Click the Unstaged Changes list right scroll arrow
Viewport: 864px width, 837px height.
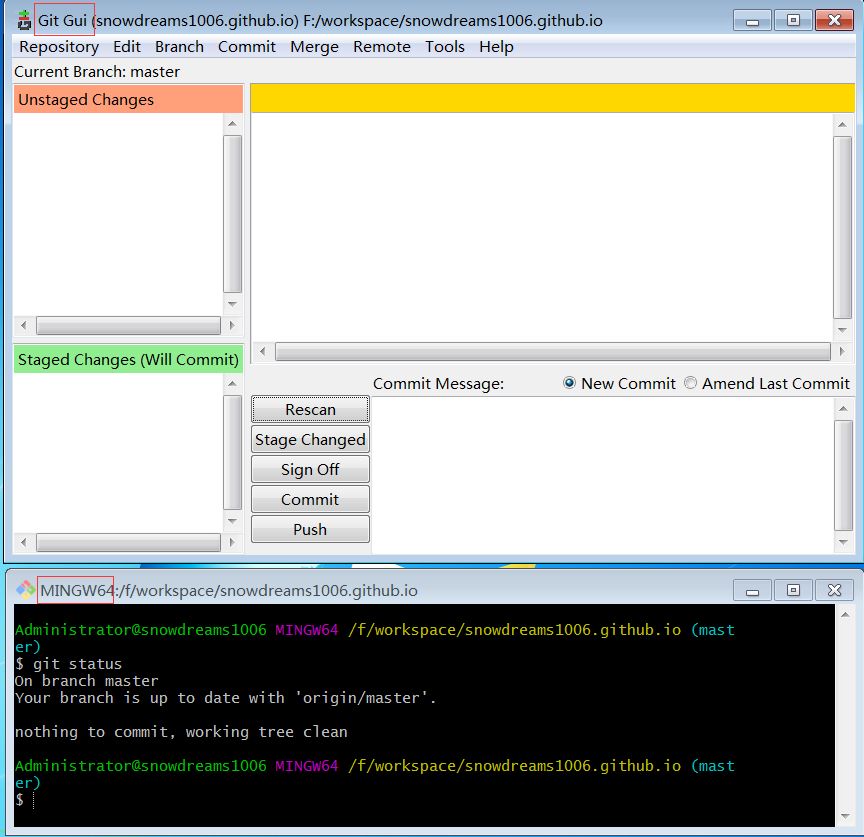point(232,325)
